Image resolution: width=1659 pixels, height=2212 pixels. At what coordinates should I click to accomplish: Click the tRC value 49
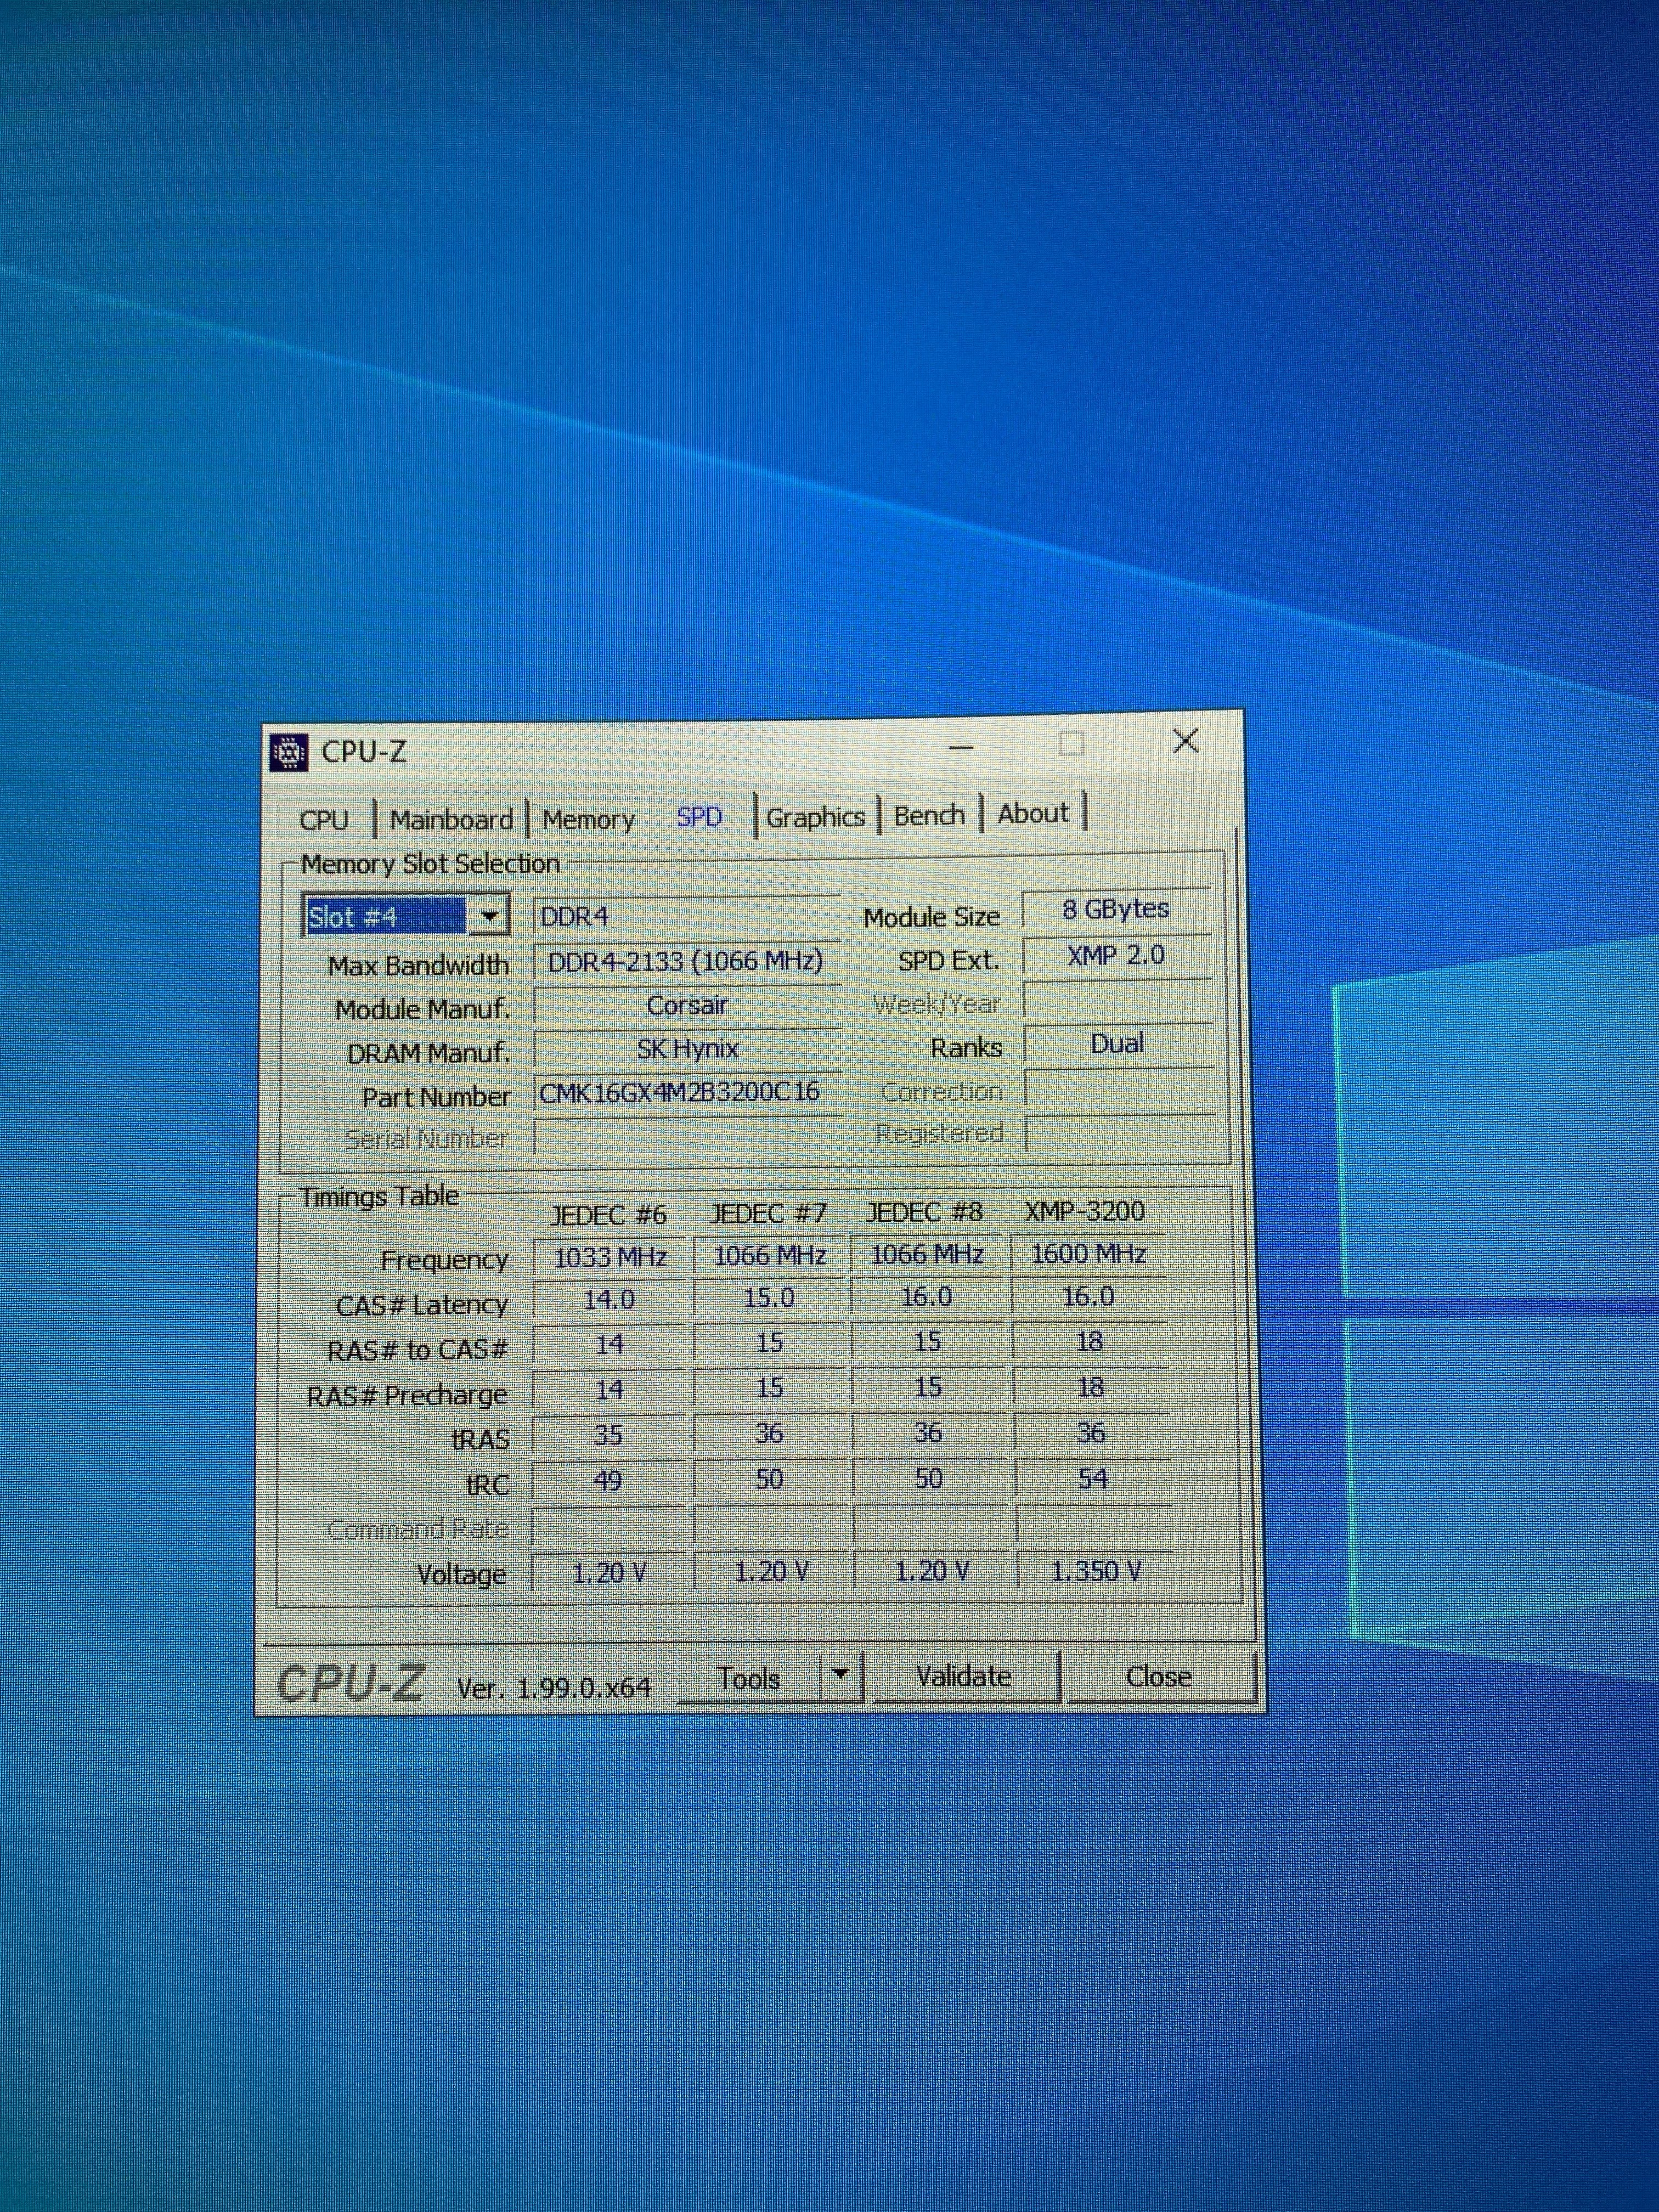pos(609,1481)
